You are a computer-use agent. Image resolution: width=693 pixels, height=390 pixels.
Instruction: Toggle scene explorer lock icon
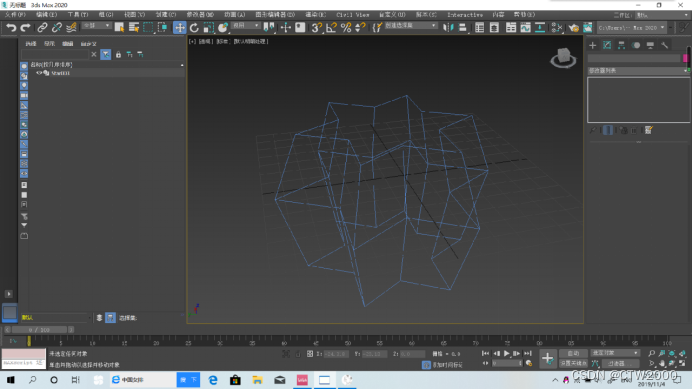click(118, 54)
